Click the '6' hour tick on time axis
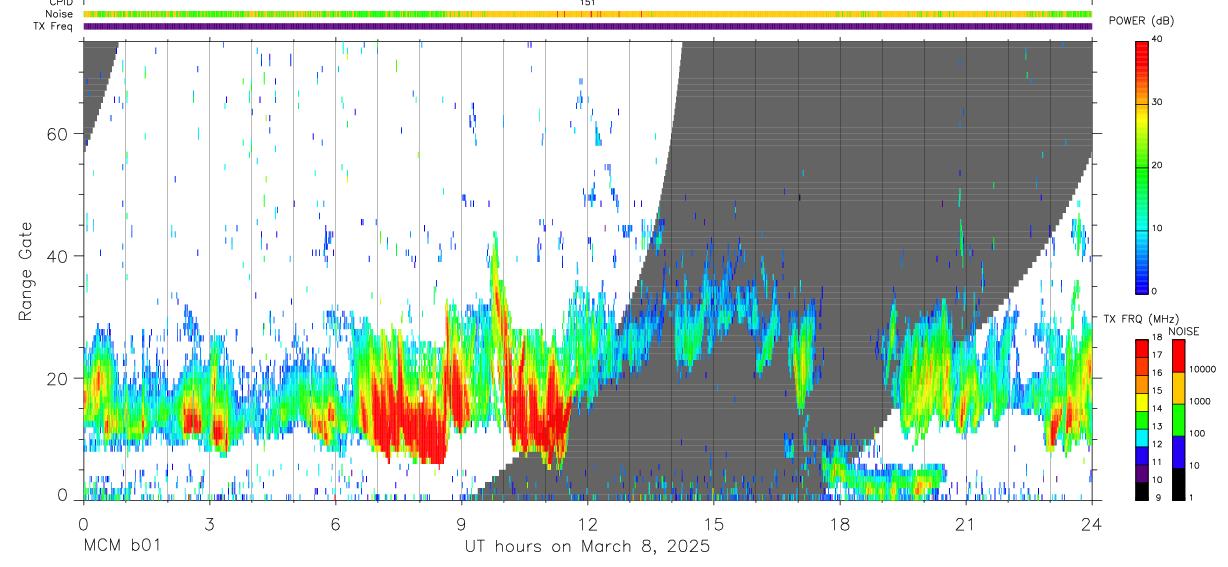 (x=335, y=525)
